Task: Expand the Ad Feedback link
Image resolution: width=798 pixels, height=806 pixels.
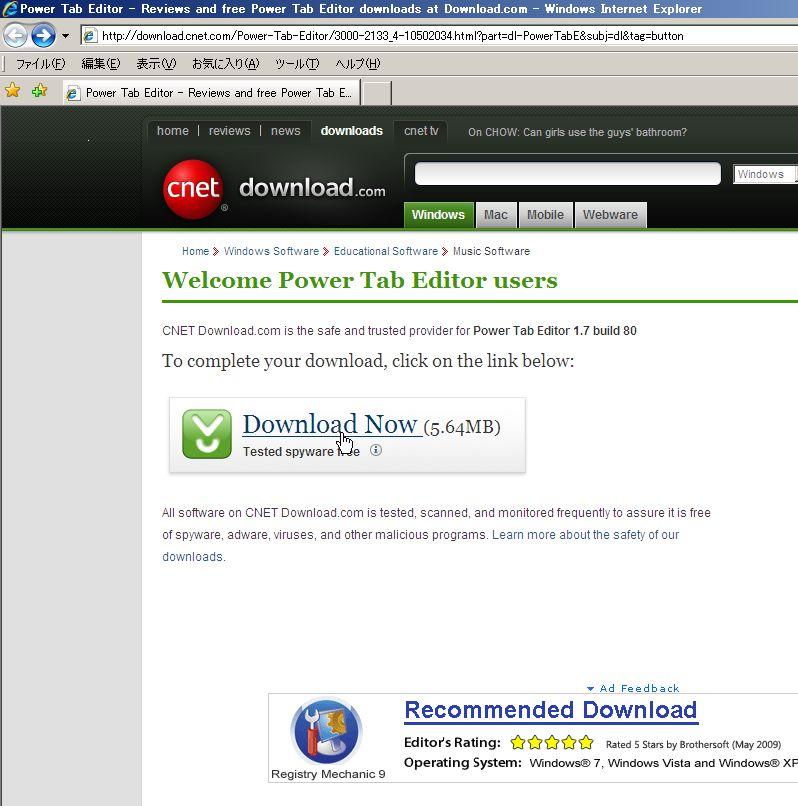Action: point(633,688)
